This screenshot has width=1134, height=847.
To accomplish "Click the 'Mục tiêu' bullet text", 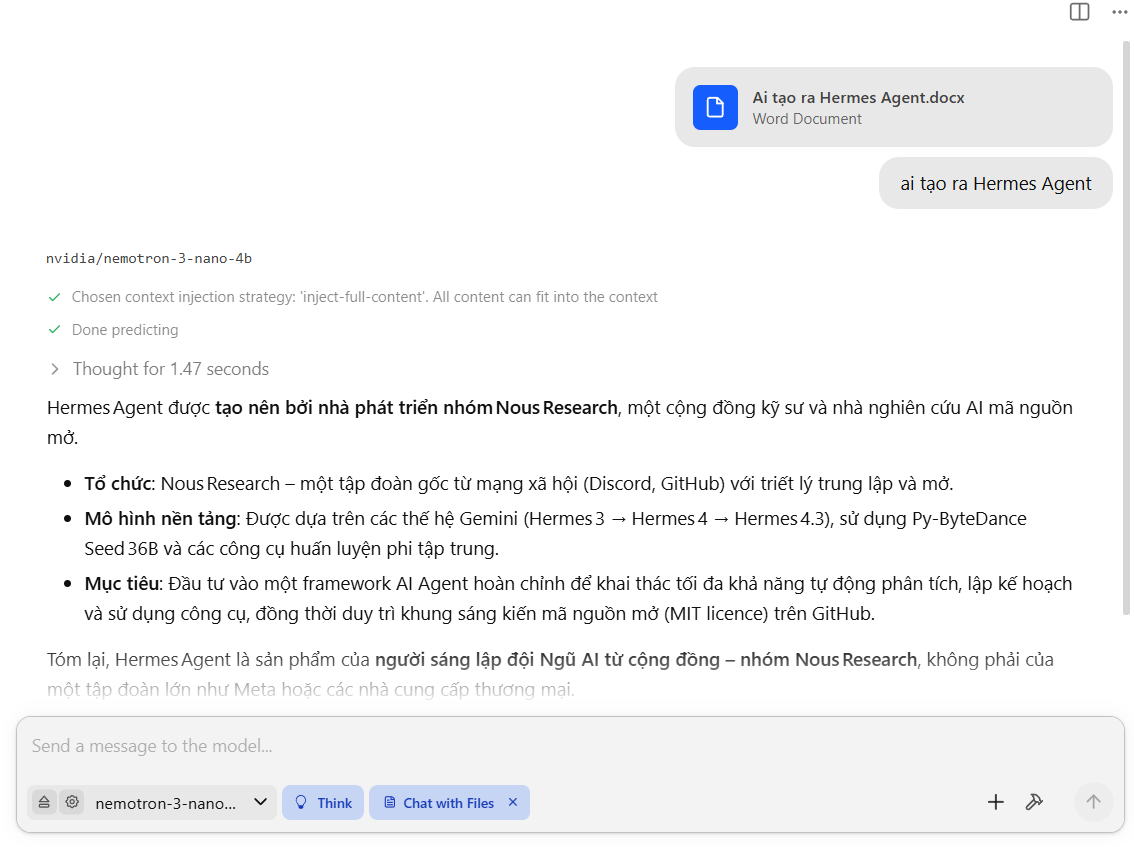I will point(578,599).
